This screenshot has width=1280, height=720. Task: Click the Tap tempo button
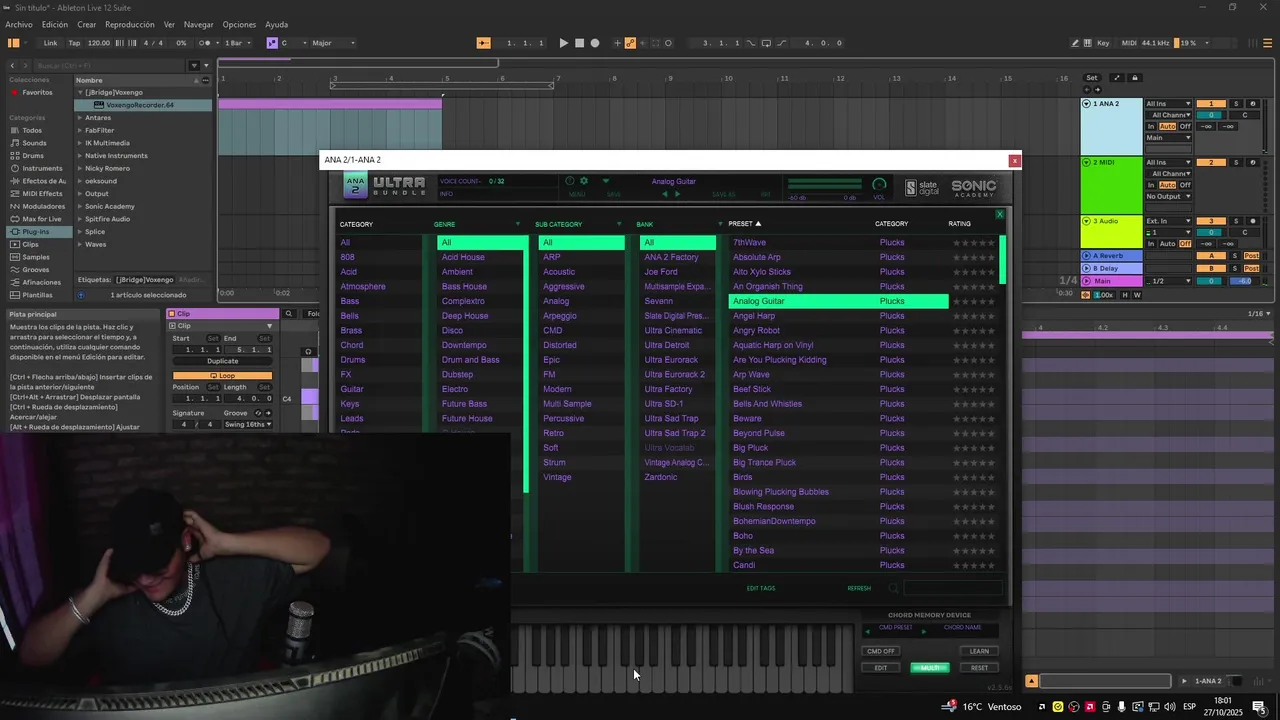pyautogui.click(x=74, y=43)
